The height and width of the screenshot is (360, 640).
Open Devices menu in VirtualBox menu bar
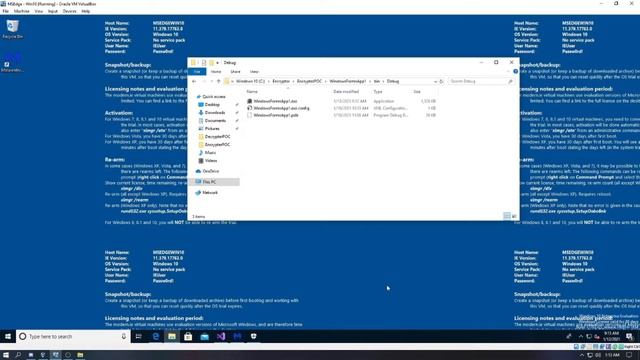tap(69, 11)
